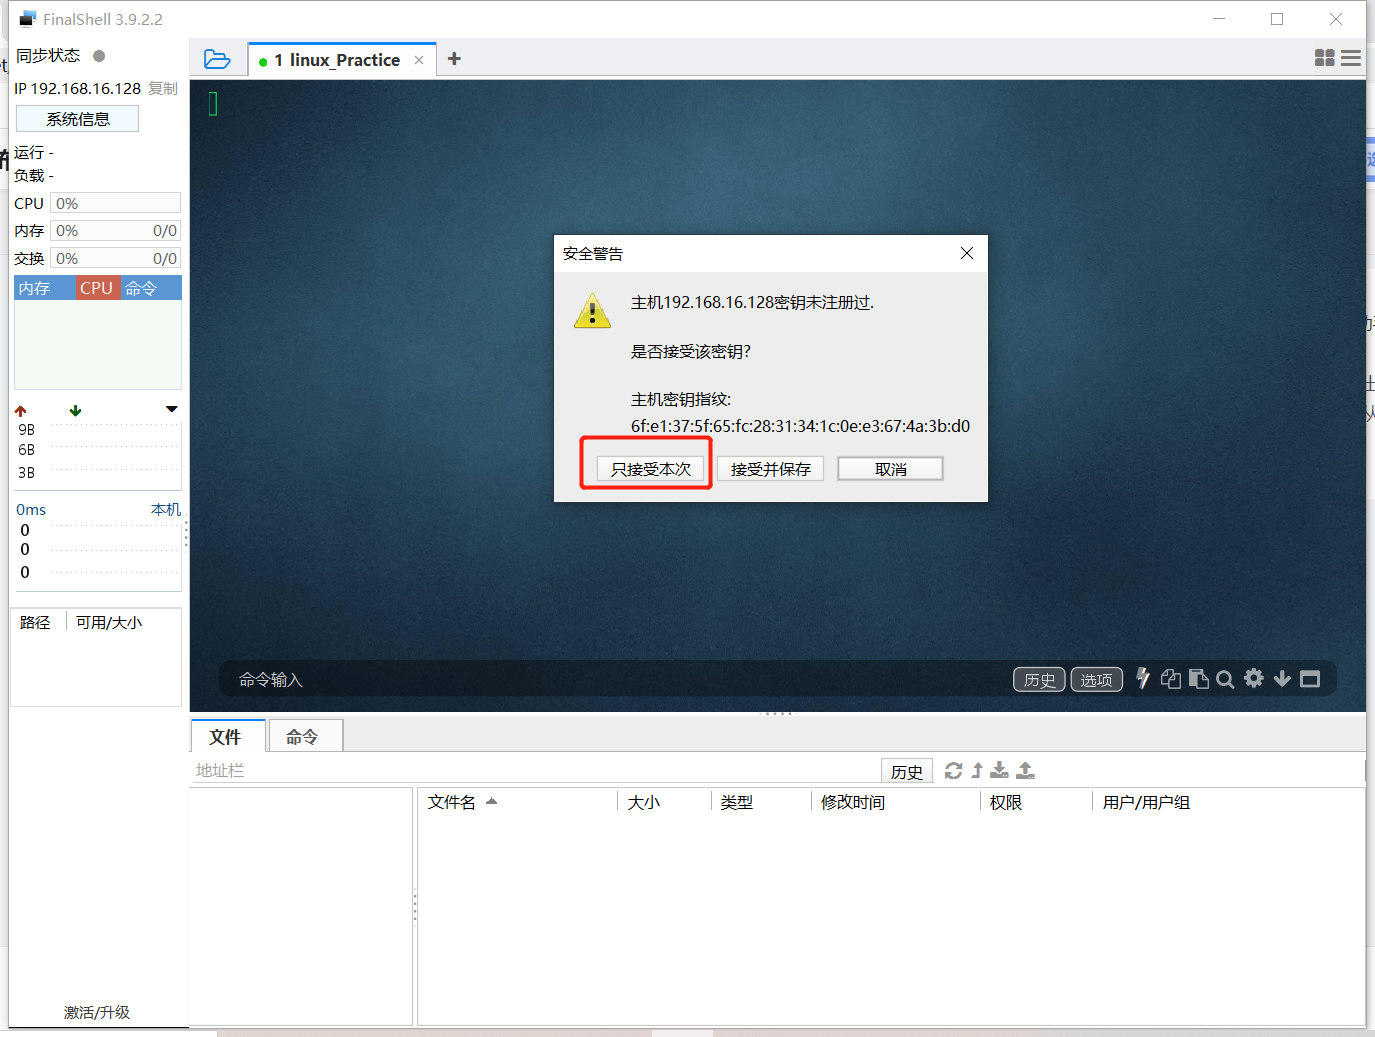Toggle the sync status indicator dot
This screenshot has width=1375, height=1037.
98,56
